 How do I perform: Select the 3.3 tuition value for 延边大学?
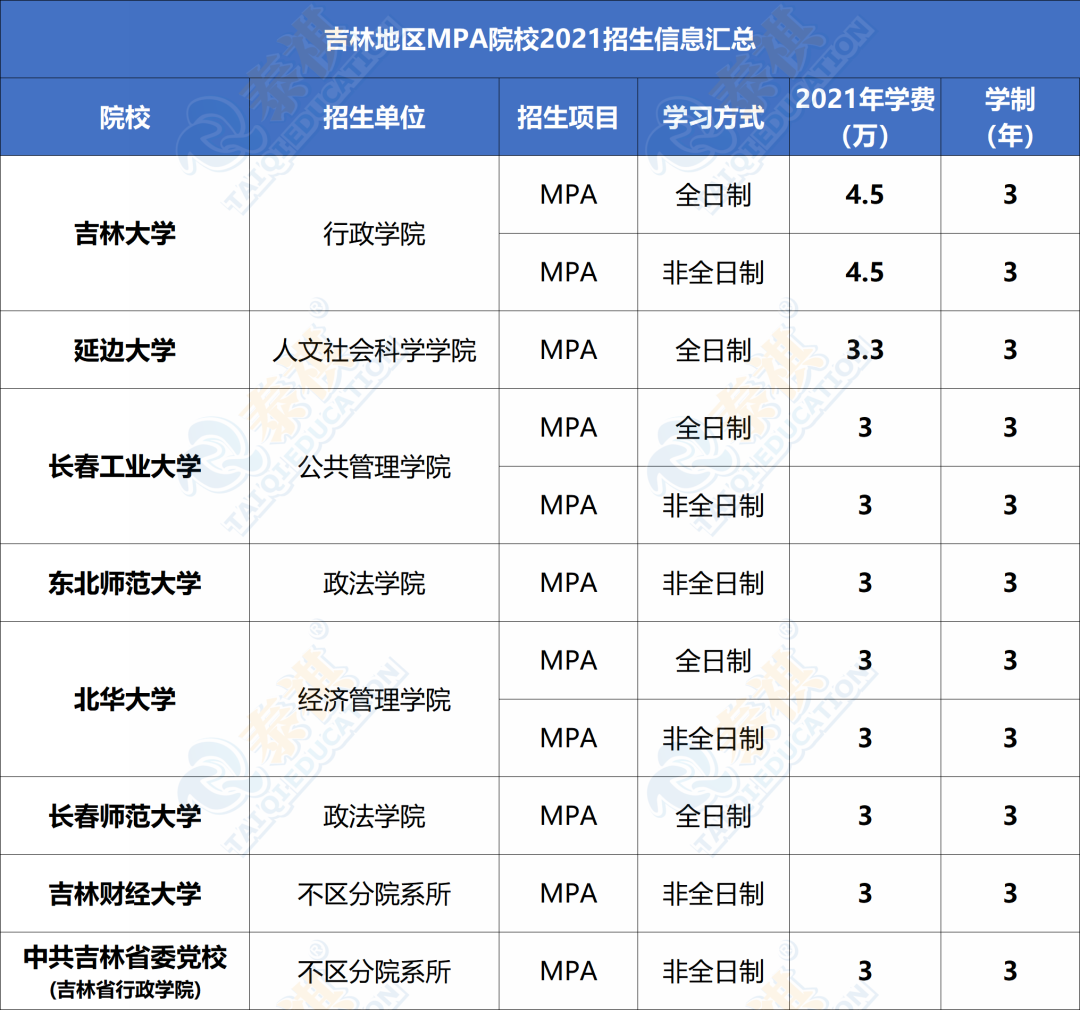[x=865, y=350]
